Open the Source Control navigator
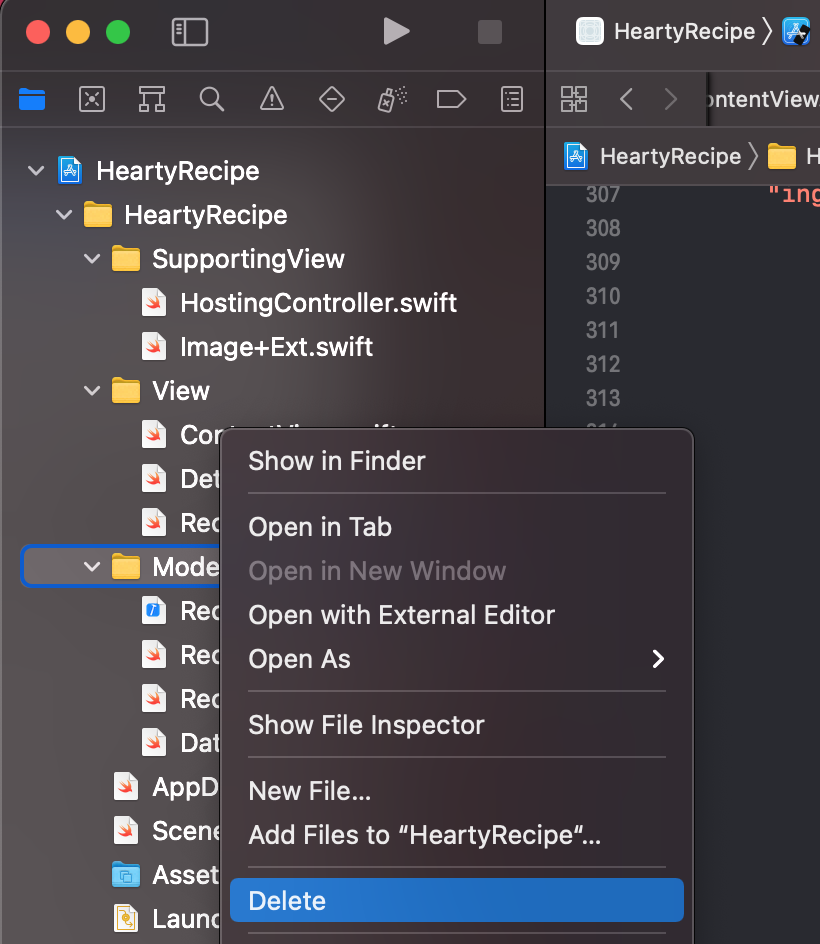The width and height of the screenshot is (820, 944). (x=92, y=99)
